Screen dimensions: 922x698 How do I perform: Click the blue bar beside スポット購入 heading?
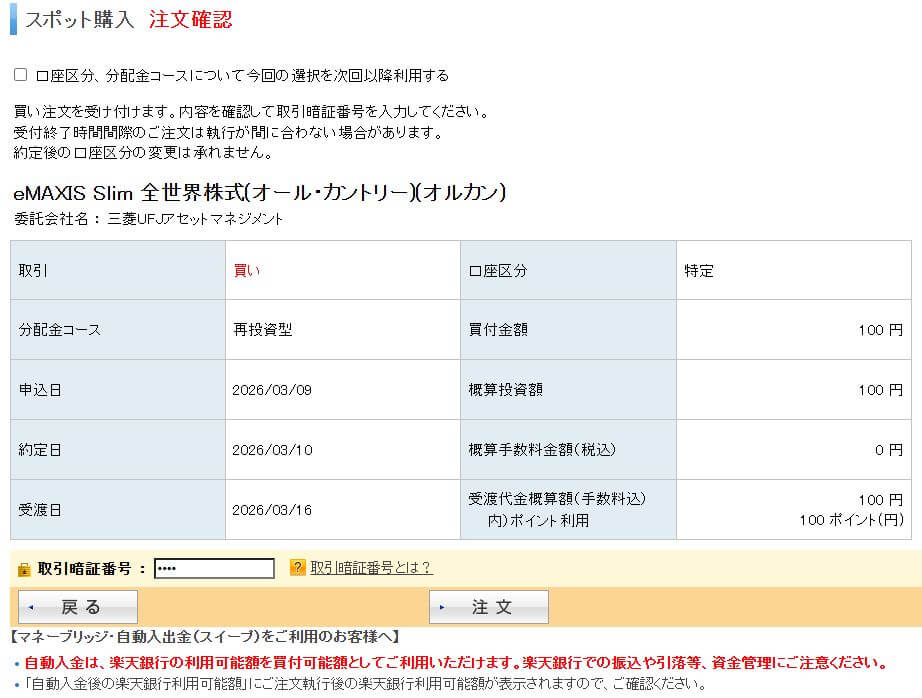(x=13, y=19)
